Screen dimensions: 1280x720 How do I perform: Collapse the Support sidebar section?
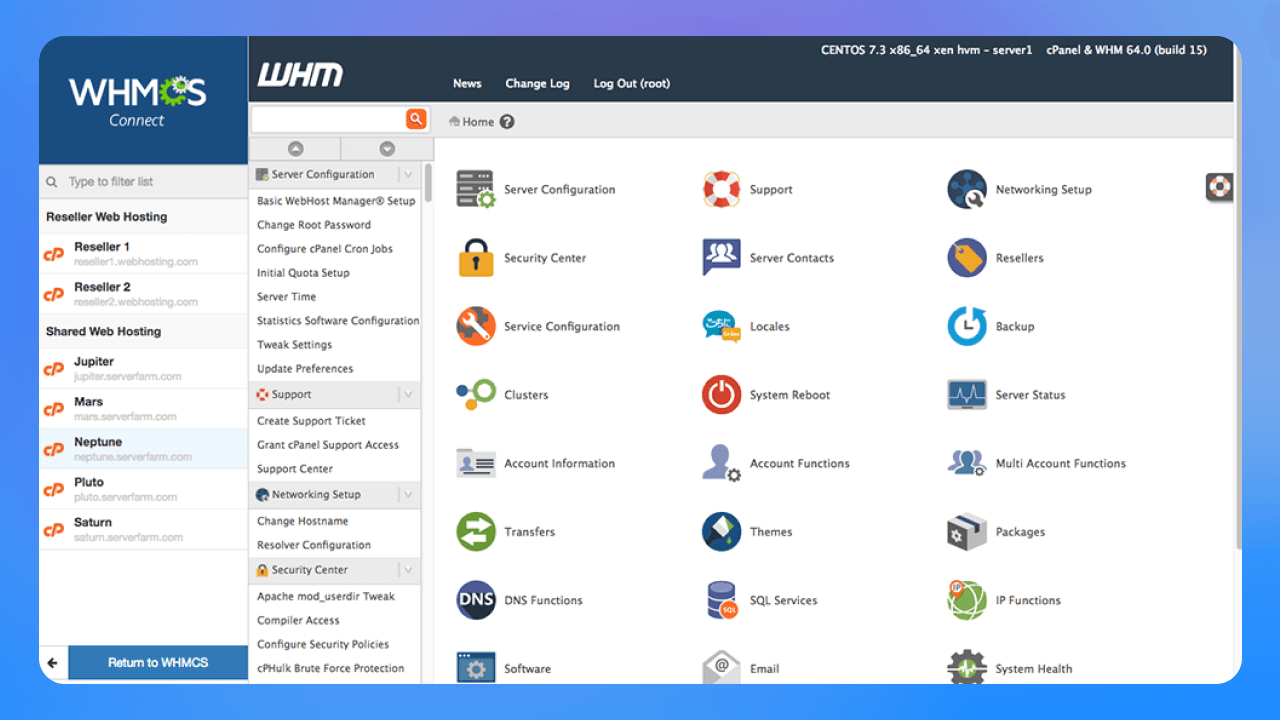click(407, 395)
